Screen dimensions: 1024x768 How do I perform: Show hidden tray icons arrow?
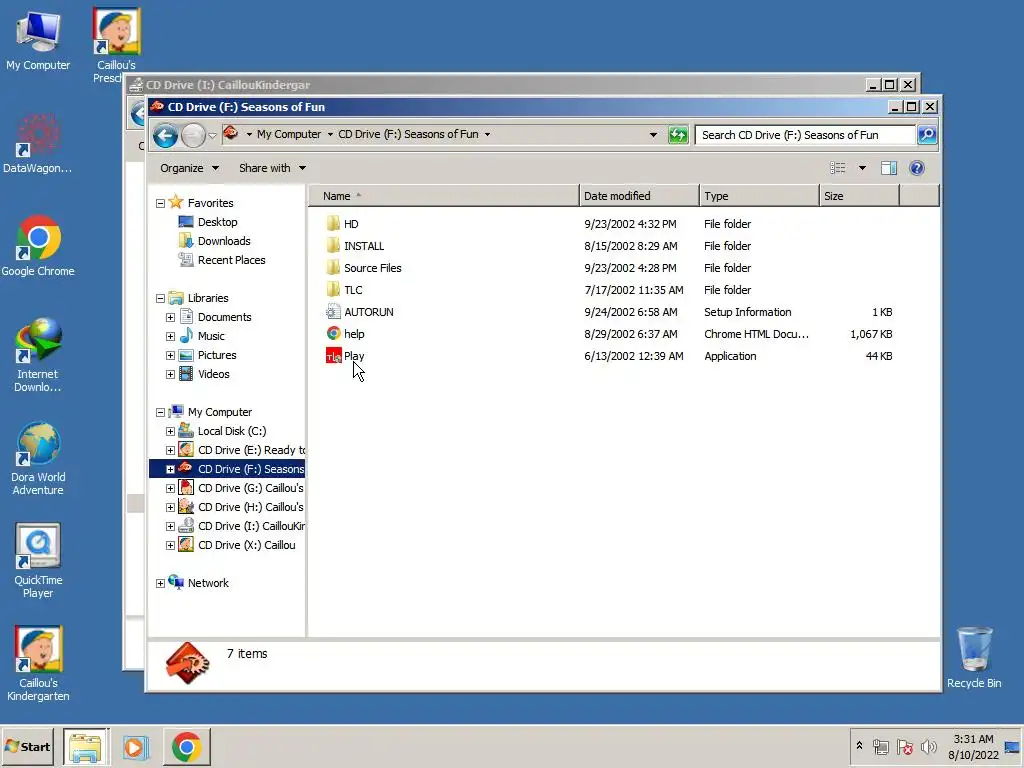(x=859, y=746)
